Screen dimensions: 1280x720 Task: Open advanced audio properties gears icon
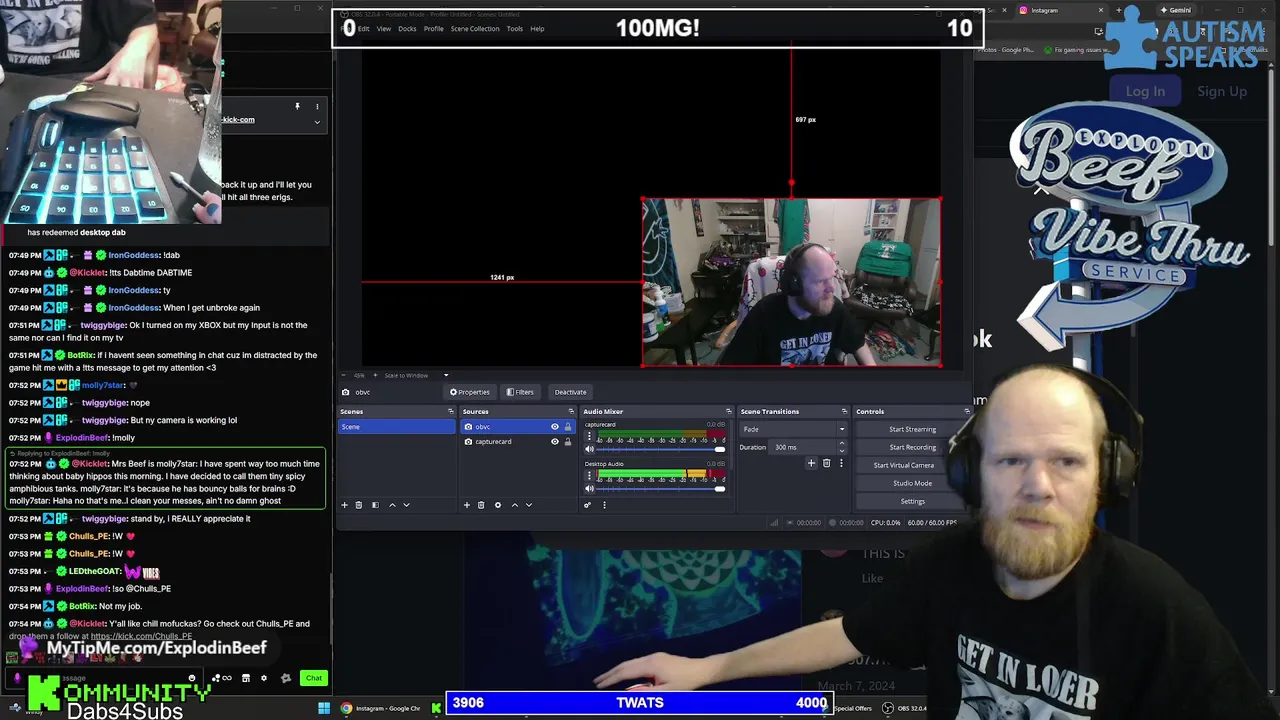(588, 505)
